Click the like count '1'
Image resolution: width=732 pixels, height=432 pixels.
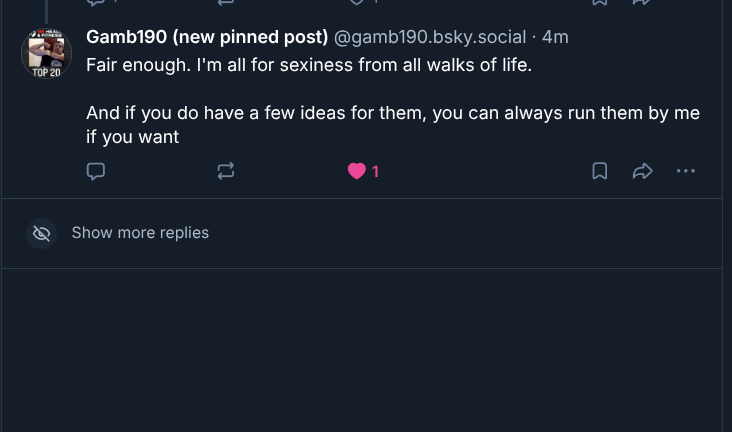375,171
